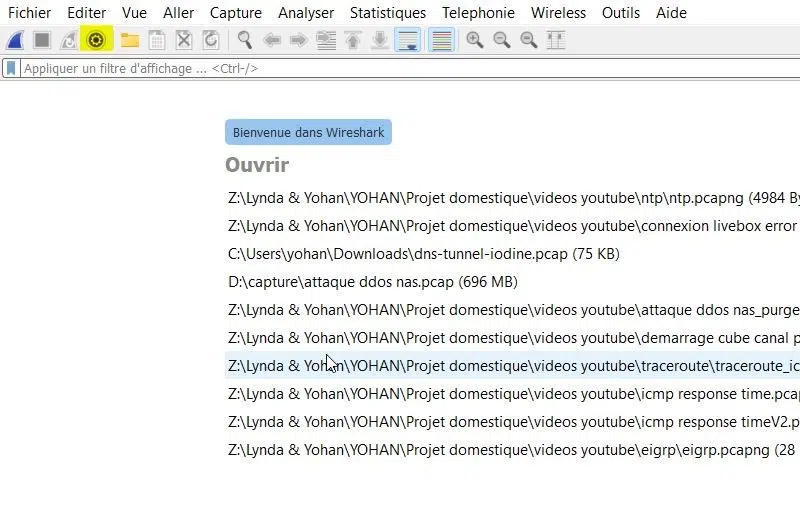Go forward to next packet arrow
This screenshot has height=514, width=800.
(298, 40)
